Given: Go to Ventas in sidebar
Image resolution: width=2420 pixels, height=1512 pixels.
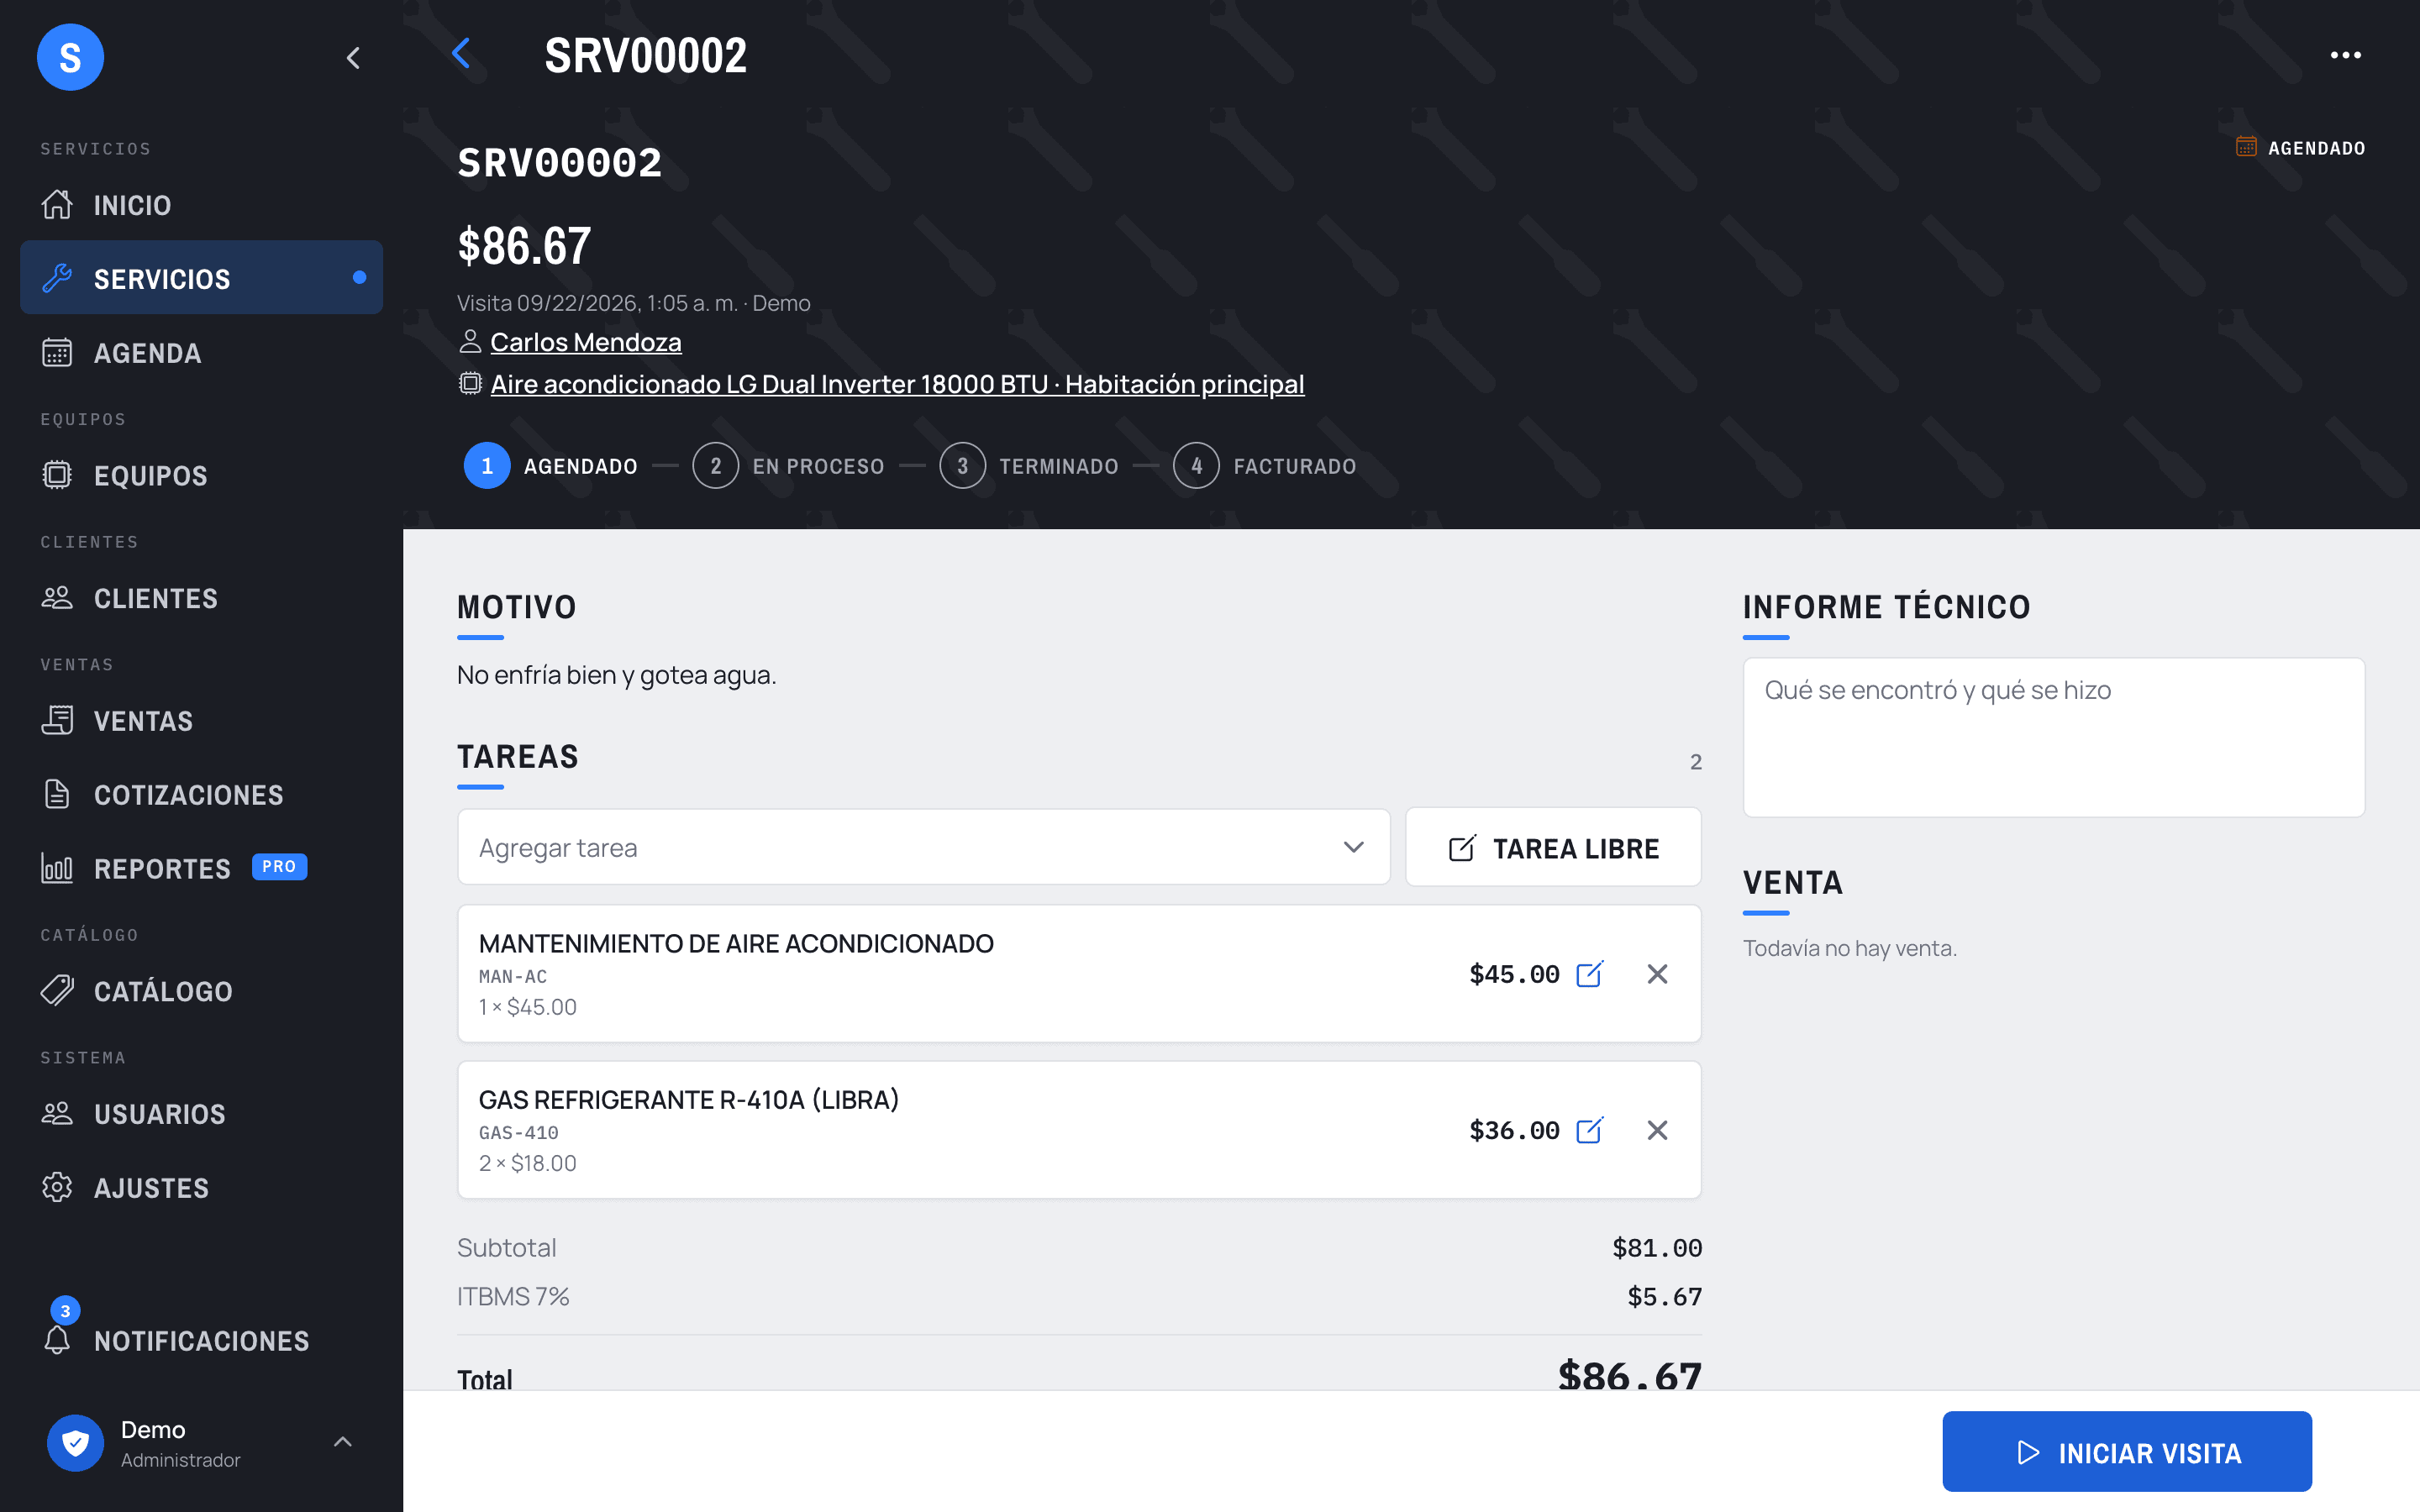Looking at the screenshot, I should 201,721.
